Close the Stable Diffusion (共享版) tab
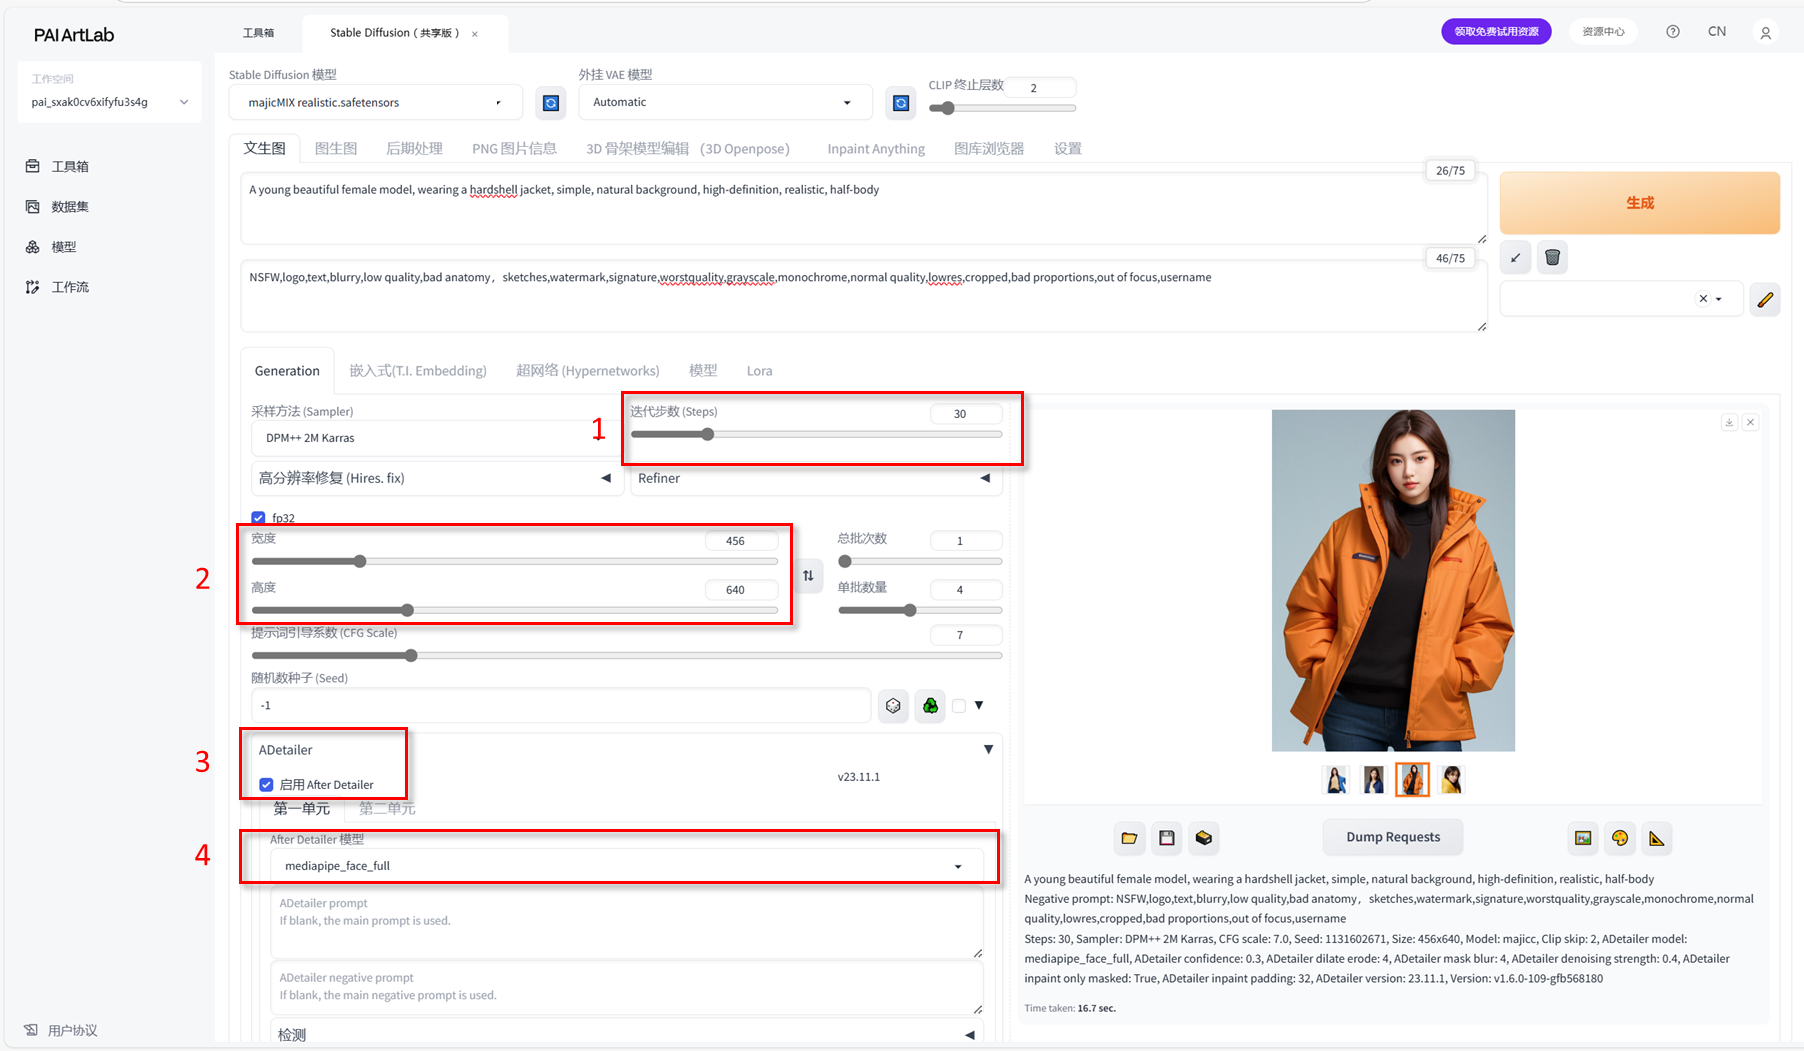1804x1051 pixels. coord(475,34)
